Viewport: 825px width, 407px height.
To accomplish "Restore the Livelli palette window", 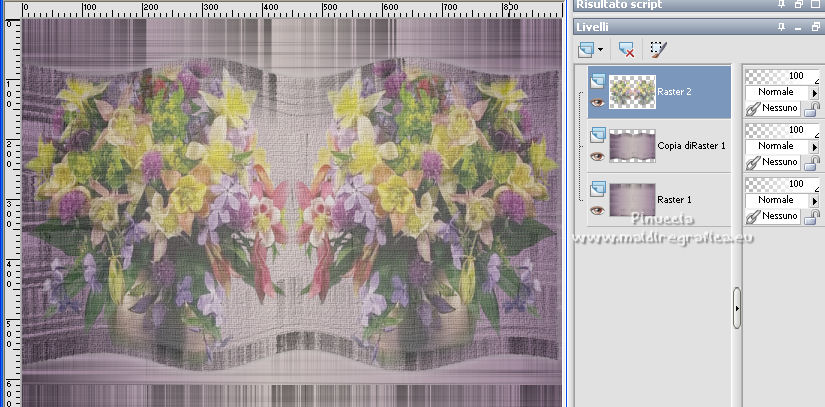I will [815, 27].
